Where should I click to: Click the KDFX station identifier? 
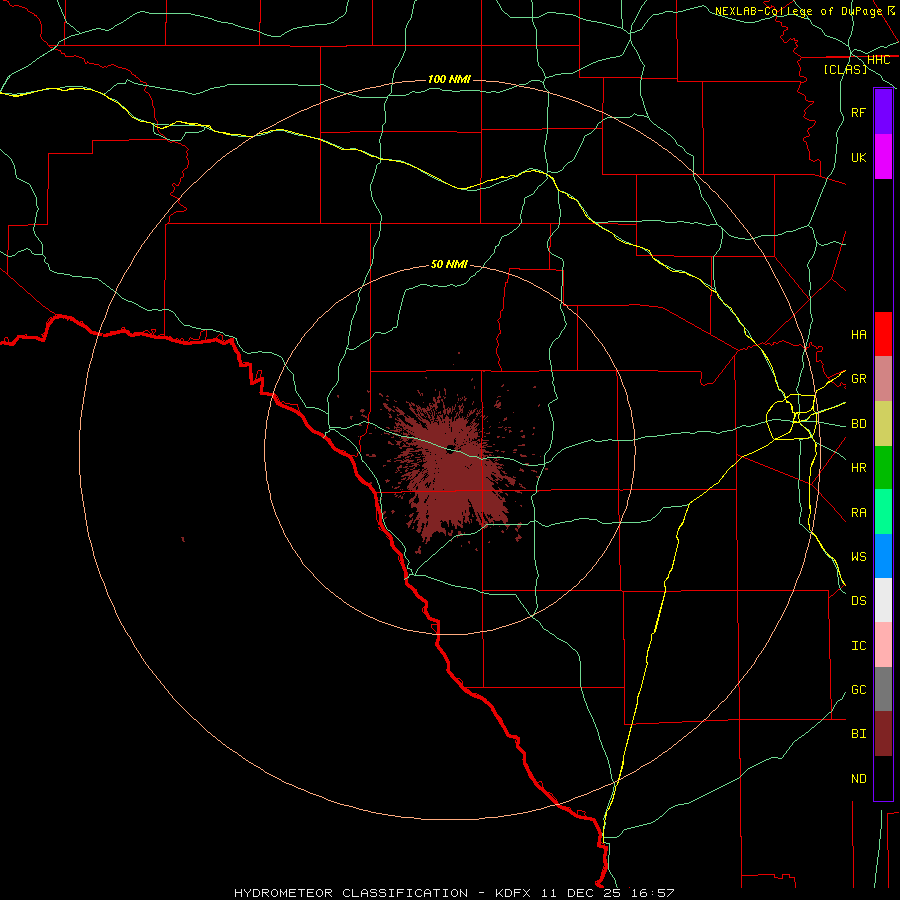[513, 893]
